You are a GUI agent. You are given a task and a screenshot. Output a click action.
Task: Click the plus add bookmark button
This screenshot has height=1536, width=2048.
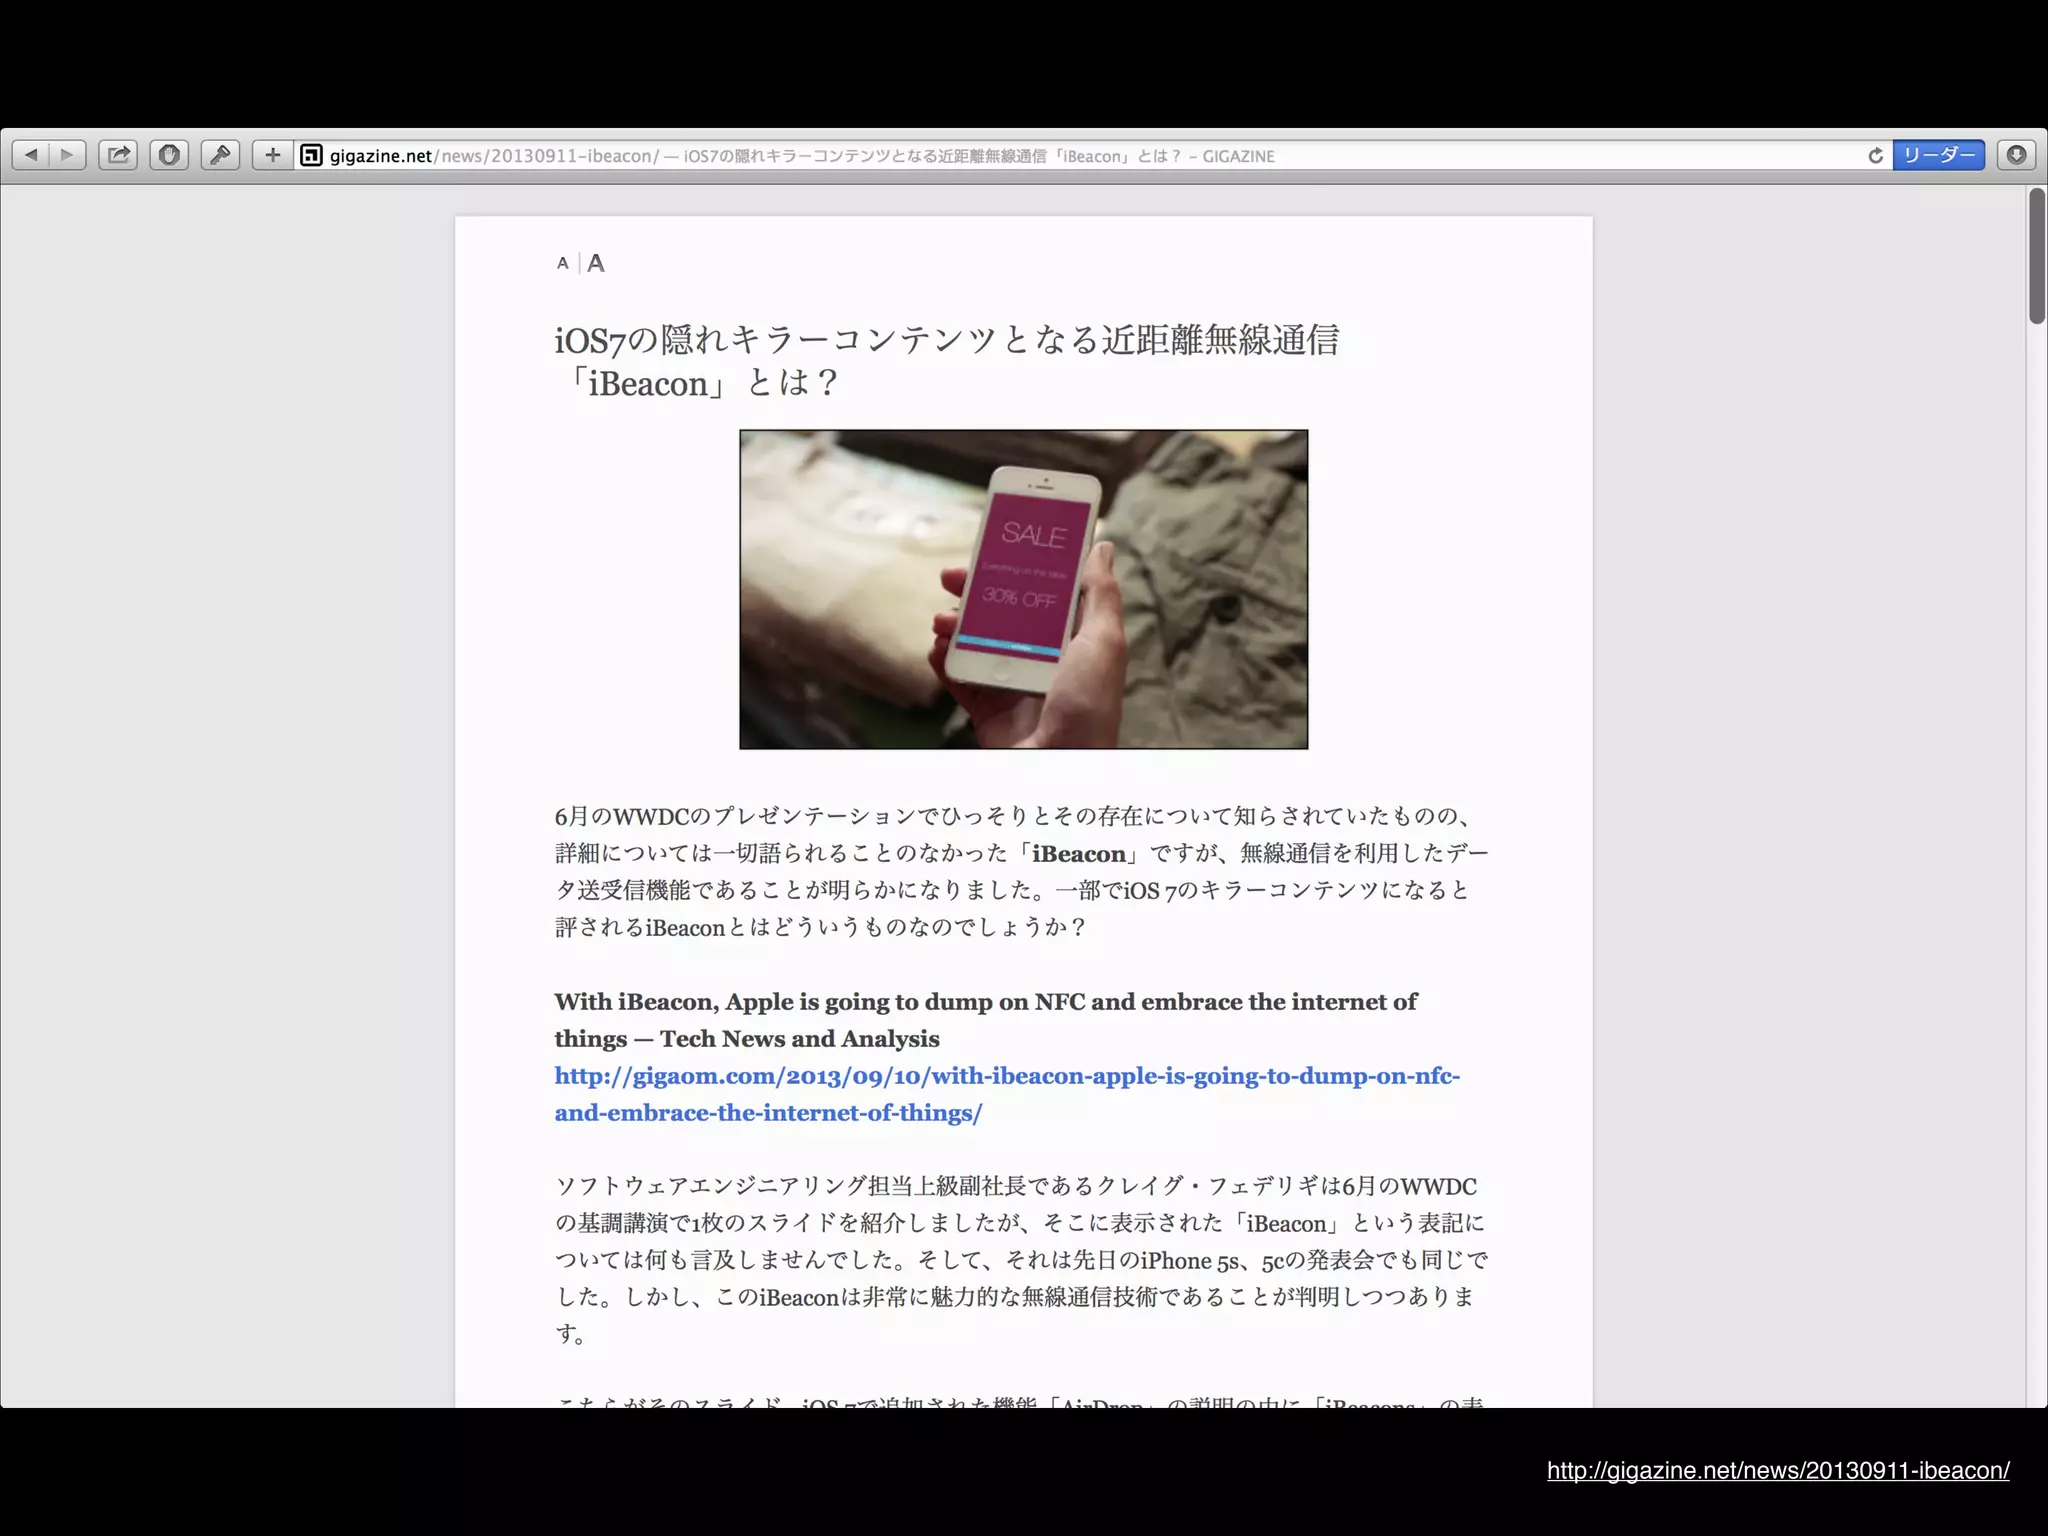[x=272, y=155]
